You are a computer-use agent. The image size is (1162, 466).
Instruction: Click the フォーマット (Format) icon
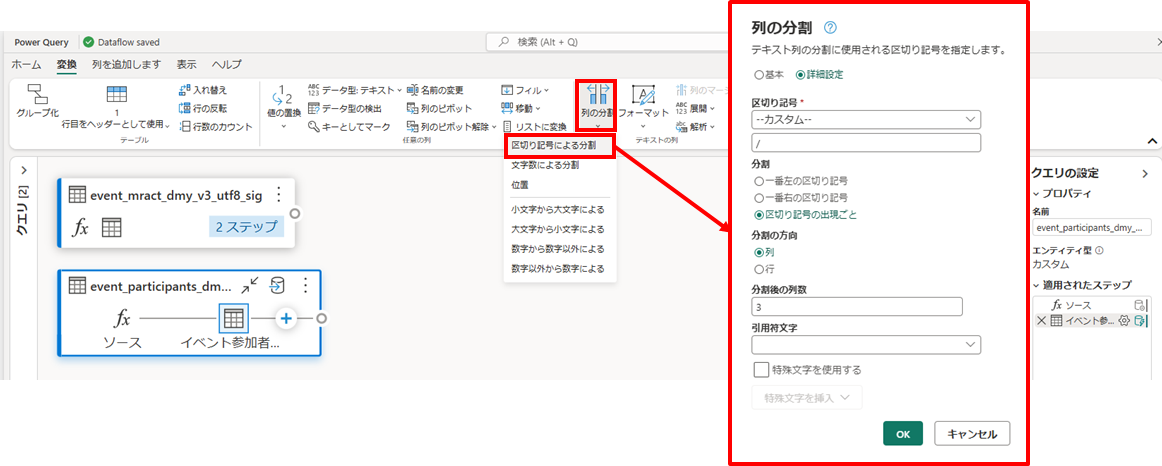pos(643,95)
